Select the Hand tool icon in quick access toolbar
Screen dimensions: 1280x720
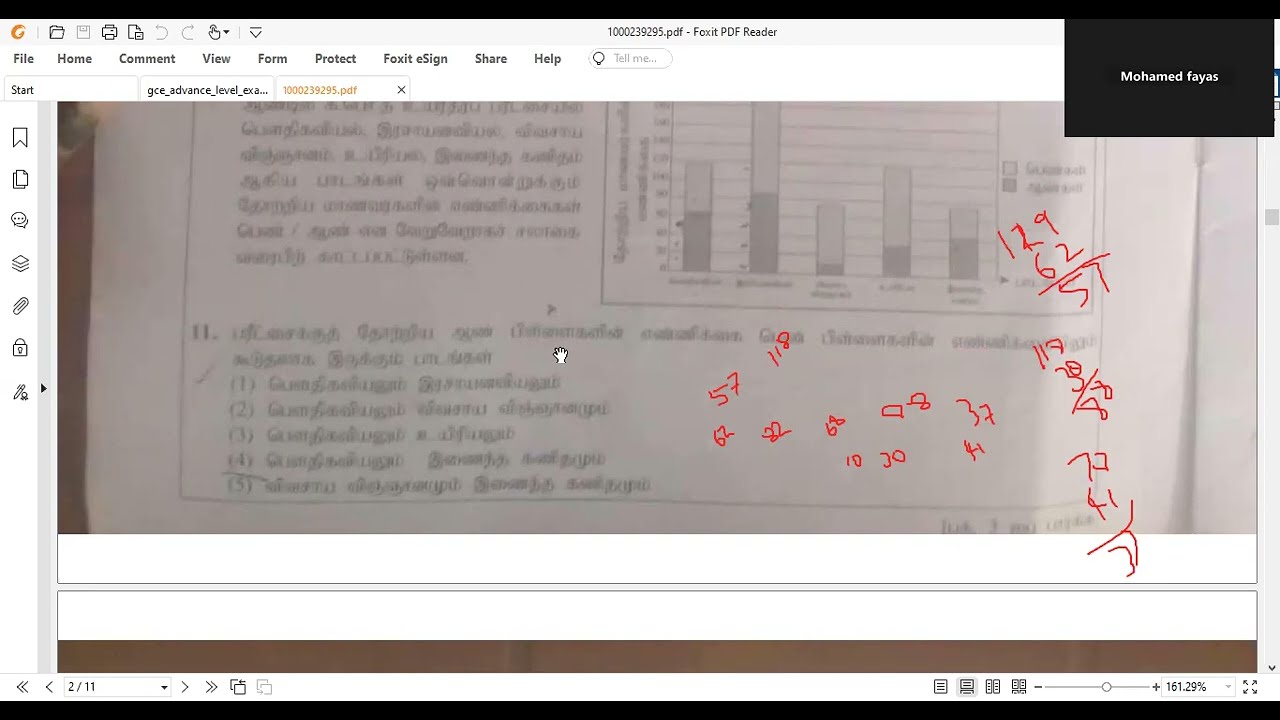click(214, 32)
